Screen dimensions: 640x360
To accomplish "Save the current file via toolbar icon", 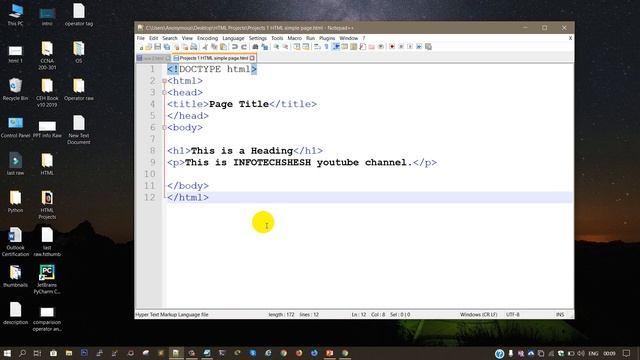I will pyautogui.click(x=158, y=47).
